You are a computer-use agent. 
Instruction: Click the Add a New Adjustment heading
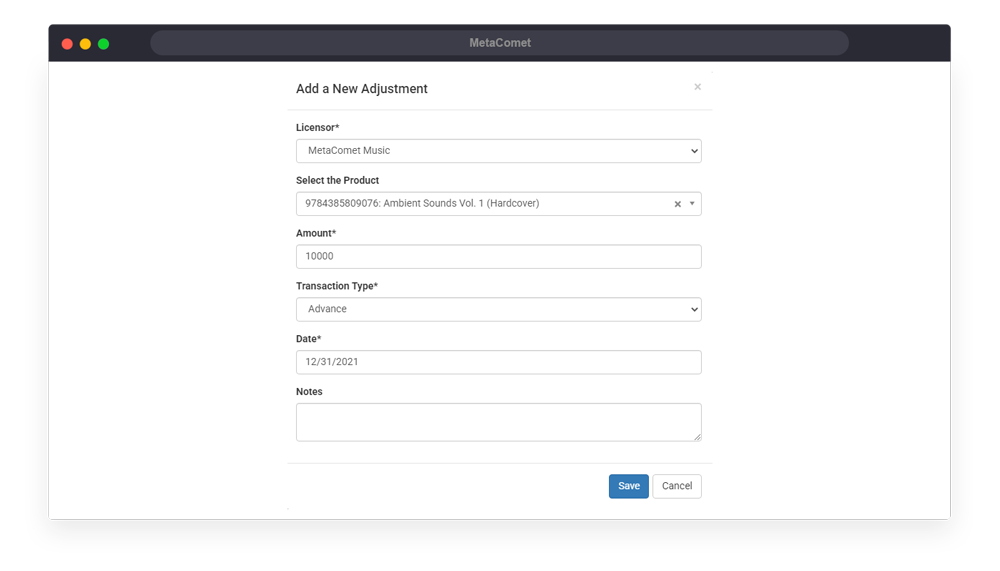pyautogui.click(x=362, y=89)
